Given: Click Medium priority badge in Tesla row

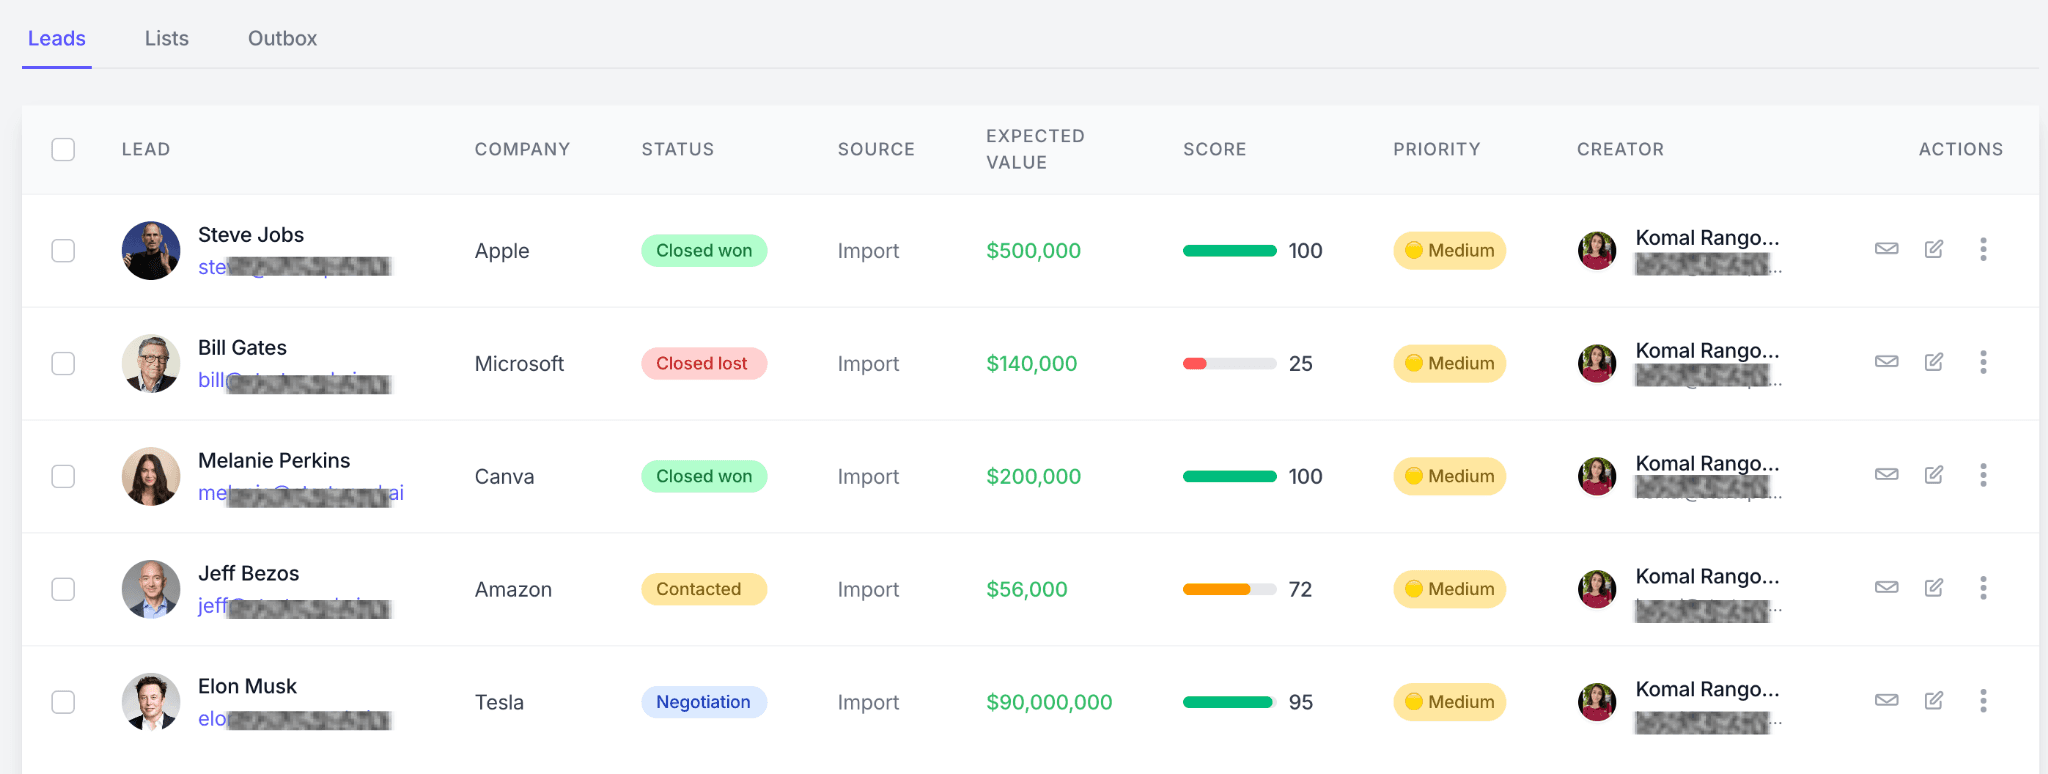Looking at the screenshot, I should (1449, 703).
